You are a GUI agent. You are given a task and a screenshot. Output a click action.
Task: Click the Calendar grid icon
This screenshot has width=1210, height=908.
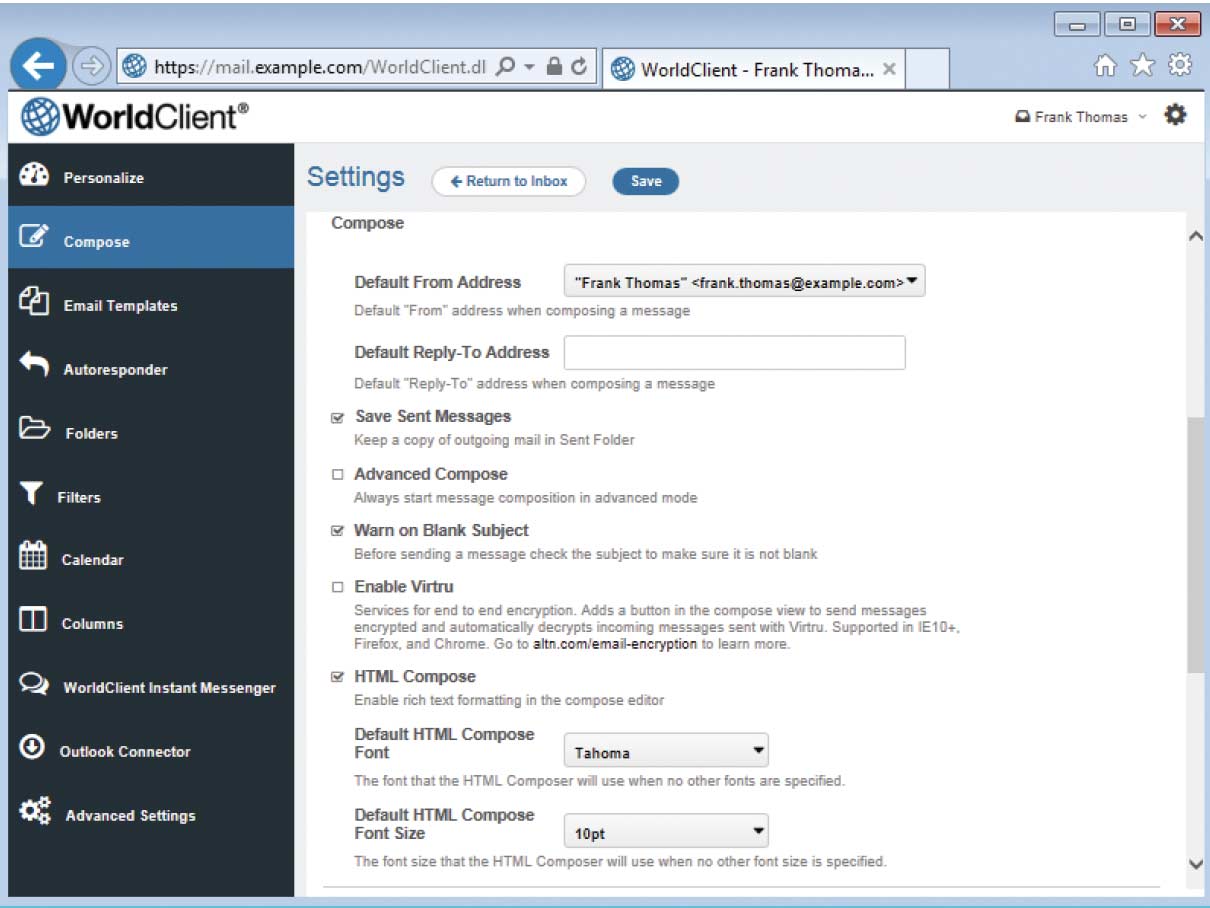33,556
